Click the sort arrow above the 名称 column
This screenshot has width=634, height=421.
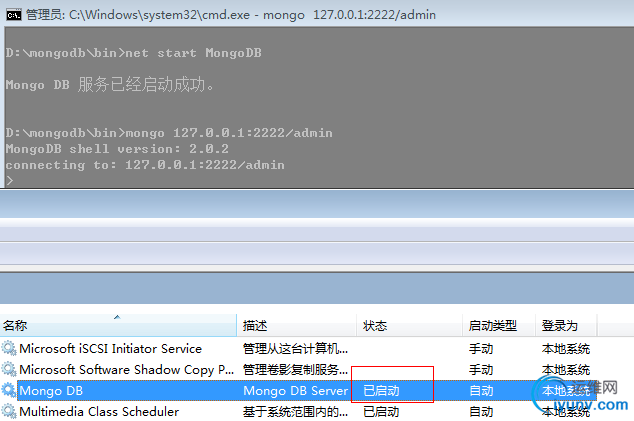(x=117, y=317)
